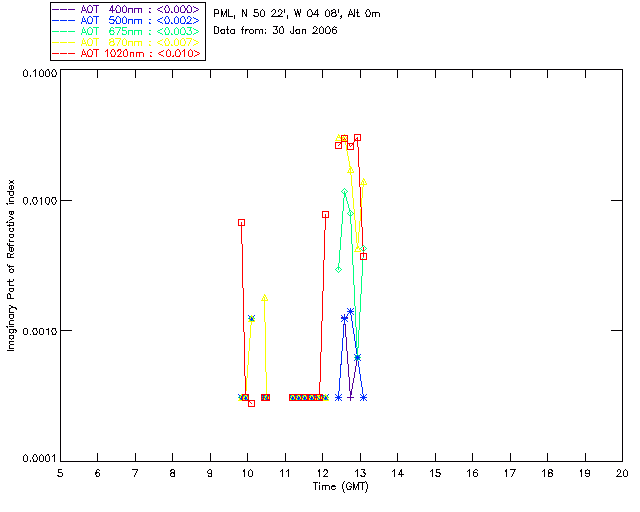
Task: Click the 13 hour x-axis tick label
Action: pos(360,473)
